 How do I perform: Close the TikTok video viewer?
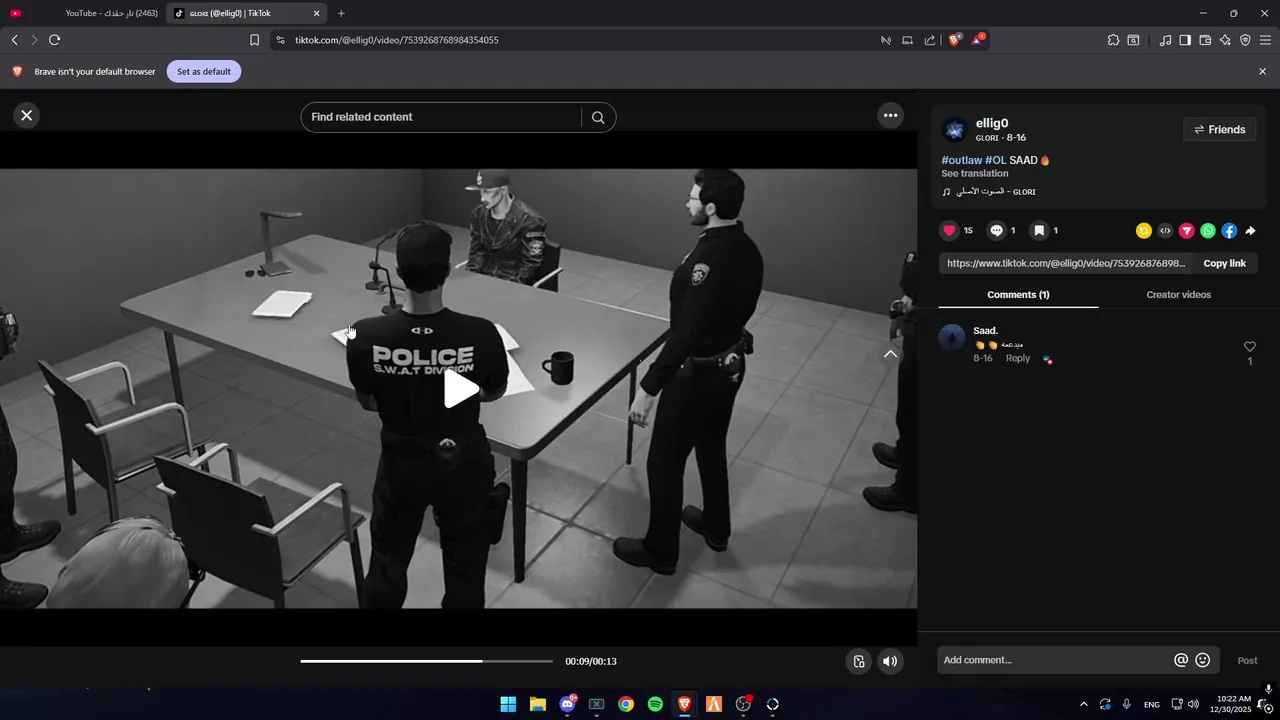27,115
